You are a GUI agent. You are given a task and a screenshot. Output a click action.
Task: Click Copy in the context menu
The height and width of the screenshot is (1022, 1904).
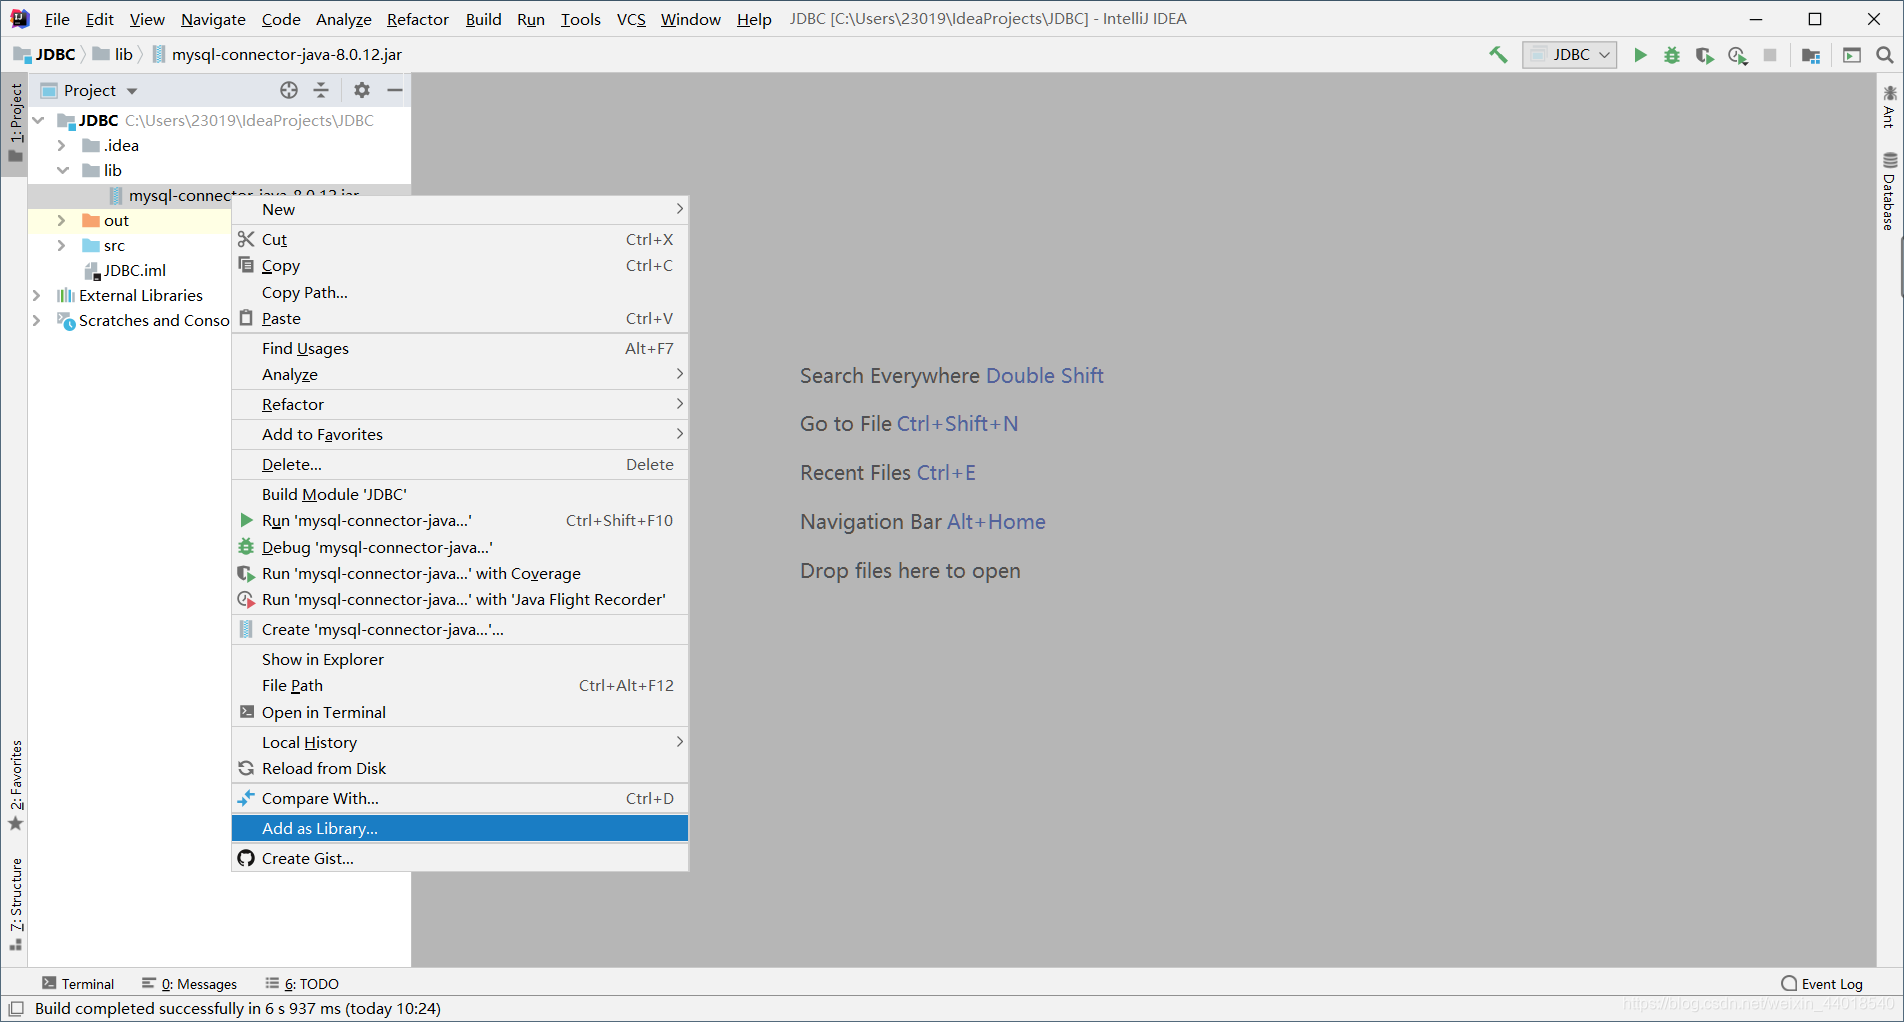(x=460, y=266)
